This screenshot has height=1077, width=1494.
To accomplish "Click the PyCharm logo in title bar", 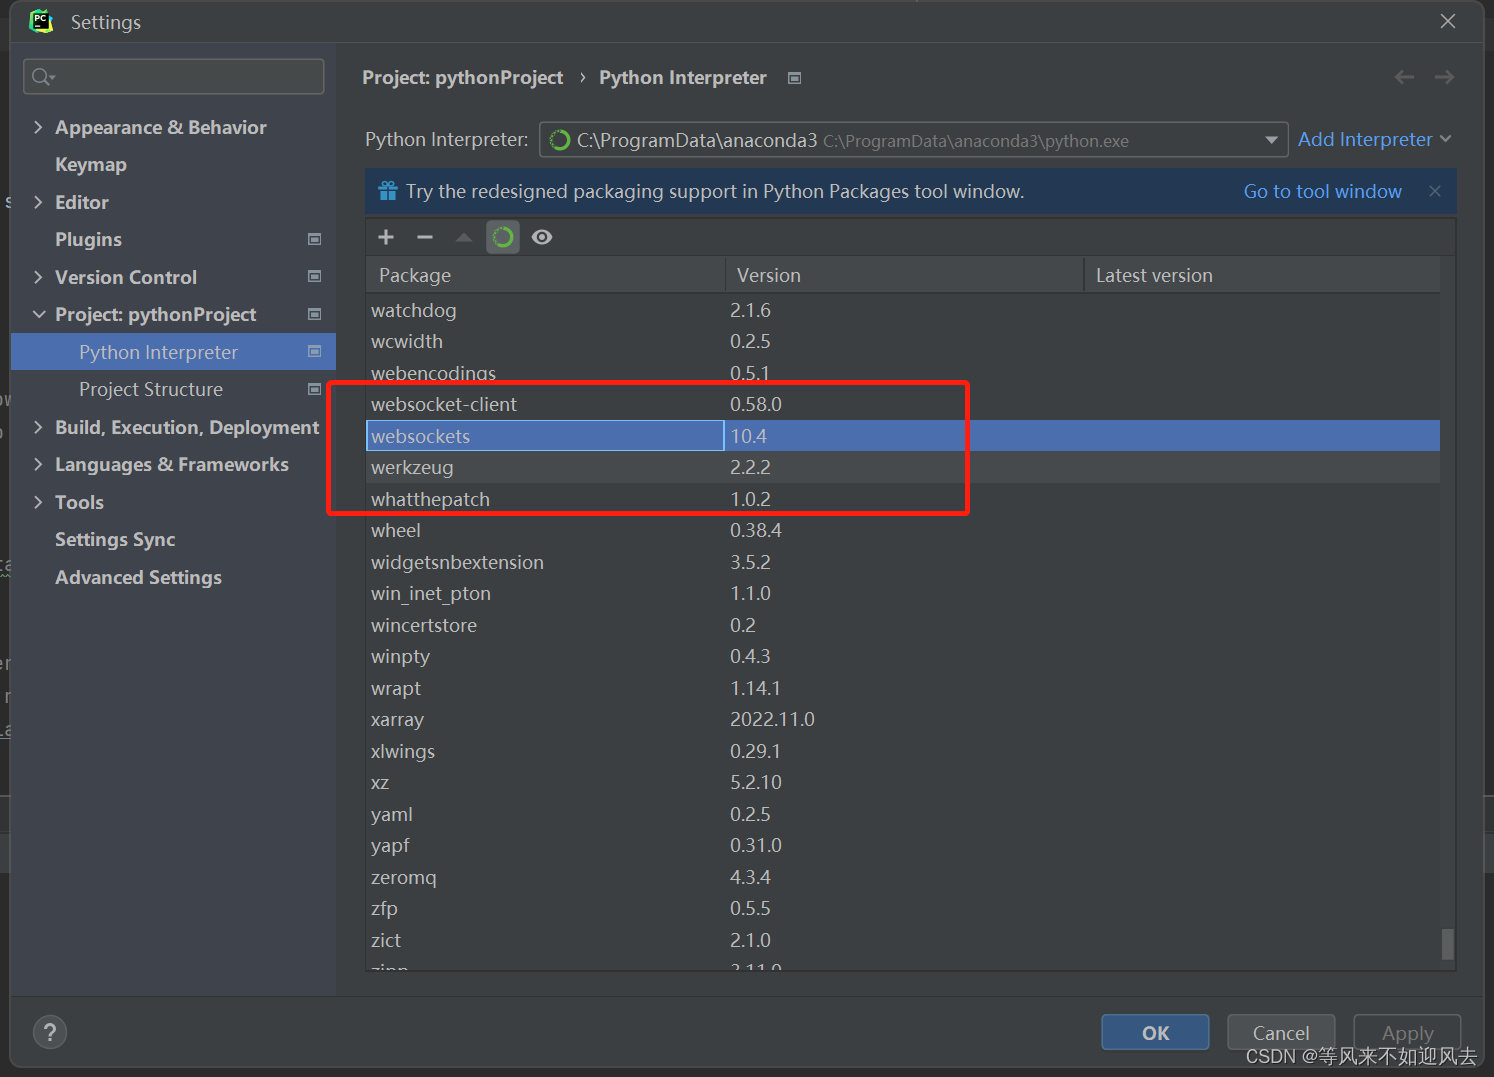I will pos(41,21).
